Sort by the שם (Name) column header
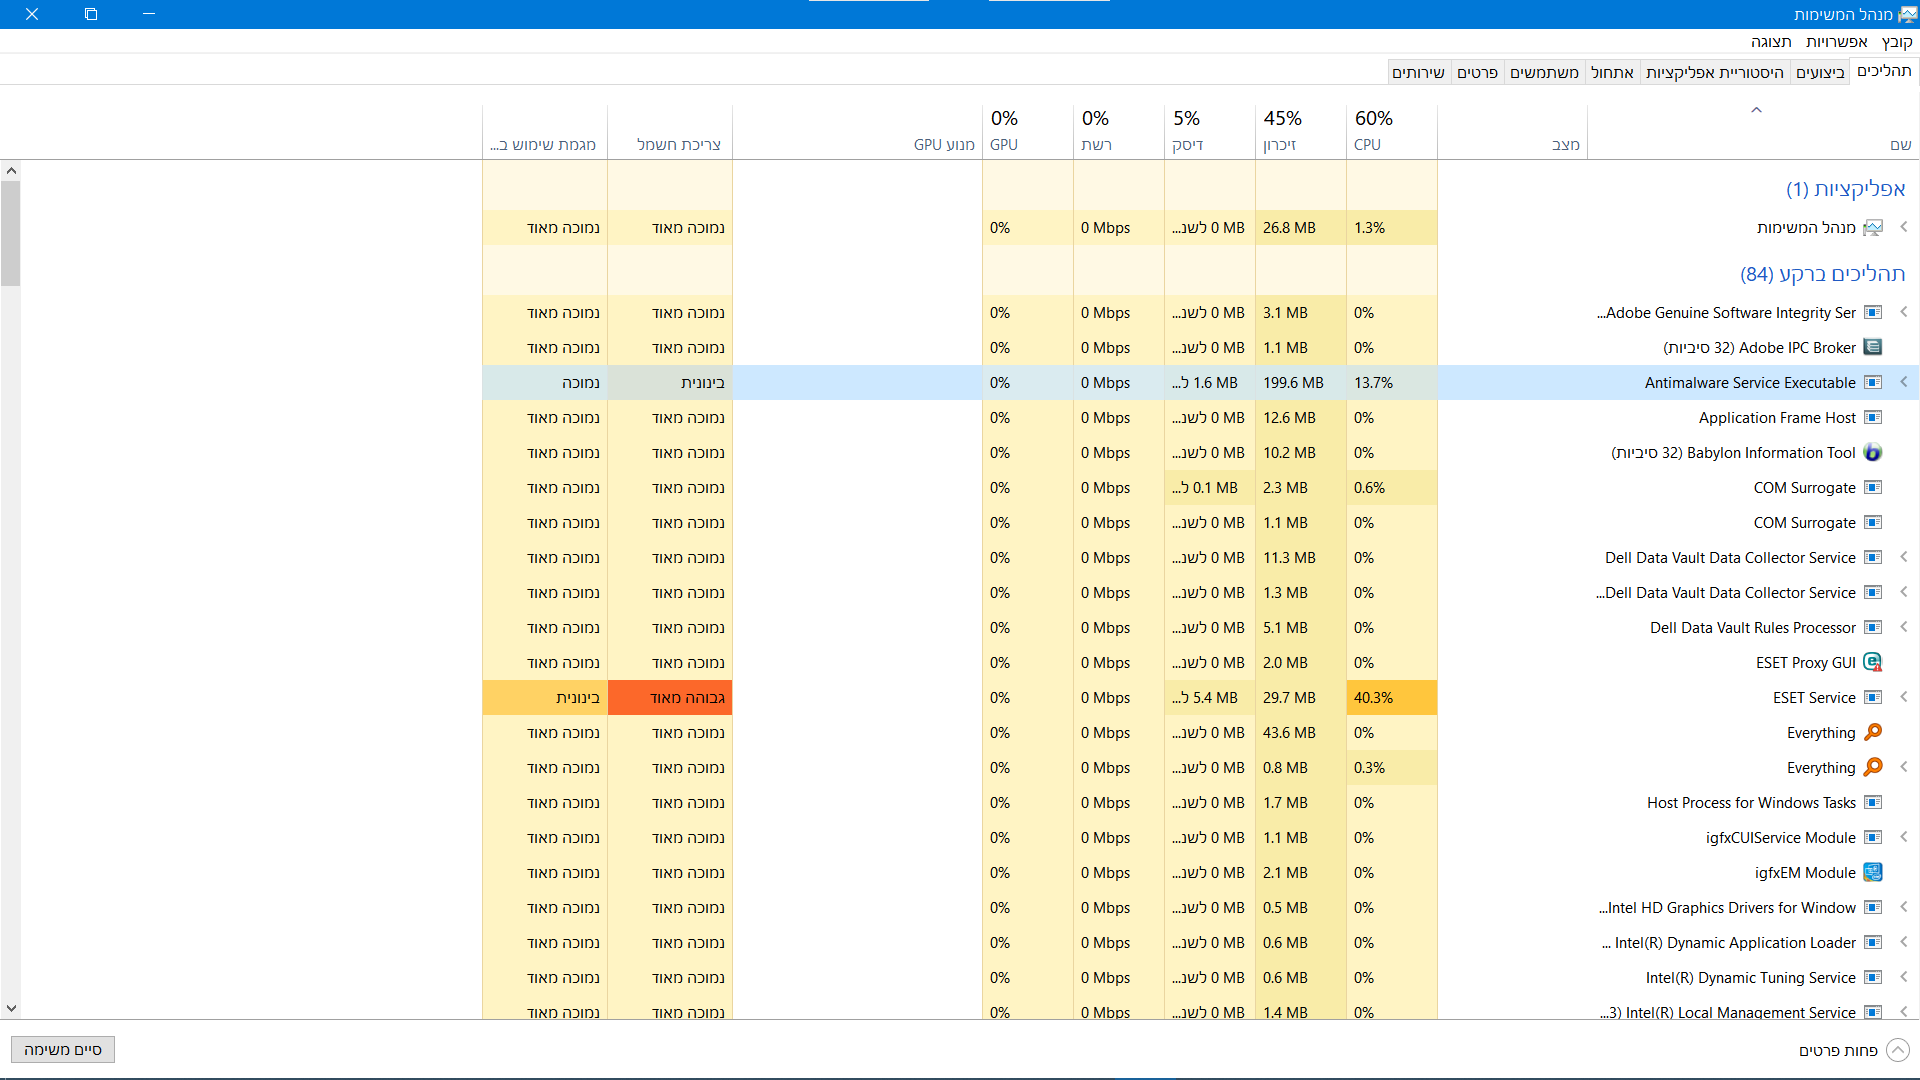 click(x=1753, y=131)
